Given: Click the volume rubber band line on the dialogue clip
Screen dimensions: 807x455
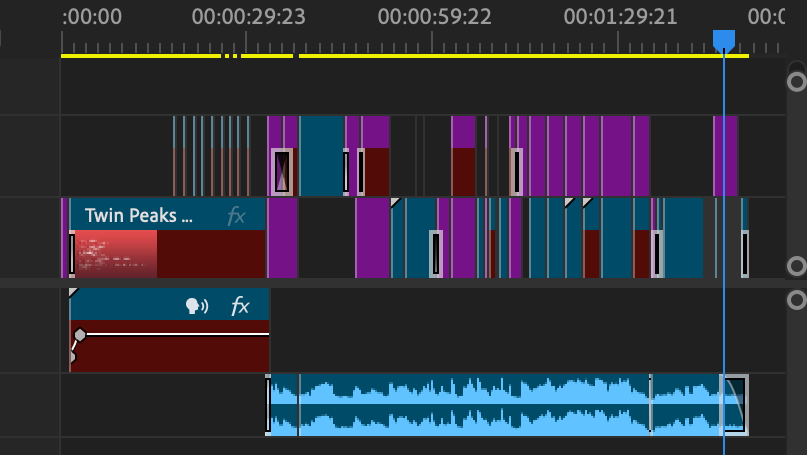Looking at the screenshot, I should pos(178,334).
